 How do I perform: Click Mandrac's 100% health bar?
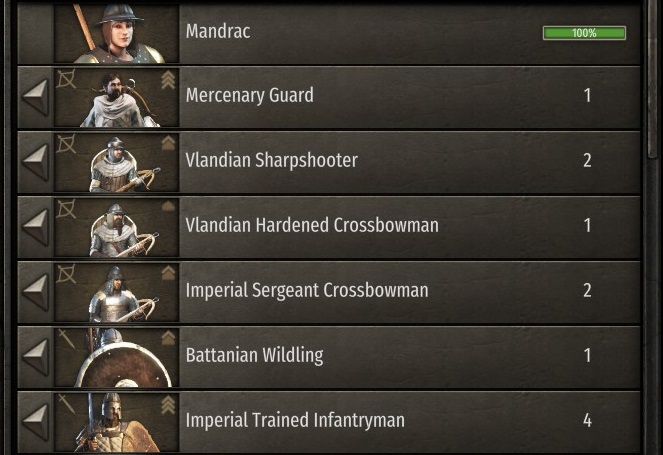tap(584, 33)
